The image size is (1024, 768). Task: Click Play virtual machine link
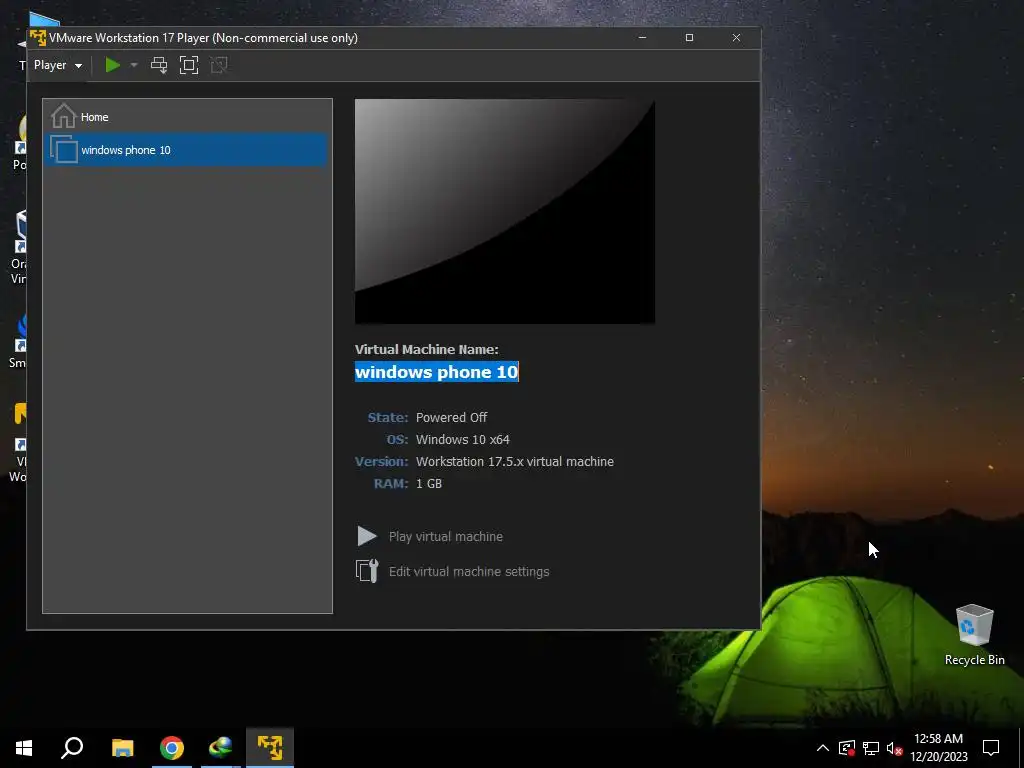[445, 537]
